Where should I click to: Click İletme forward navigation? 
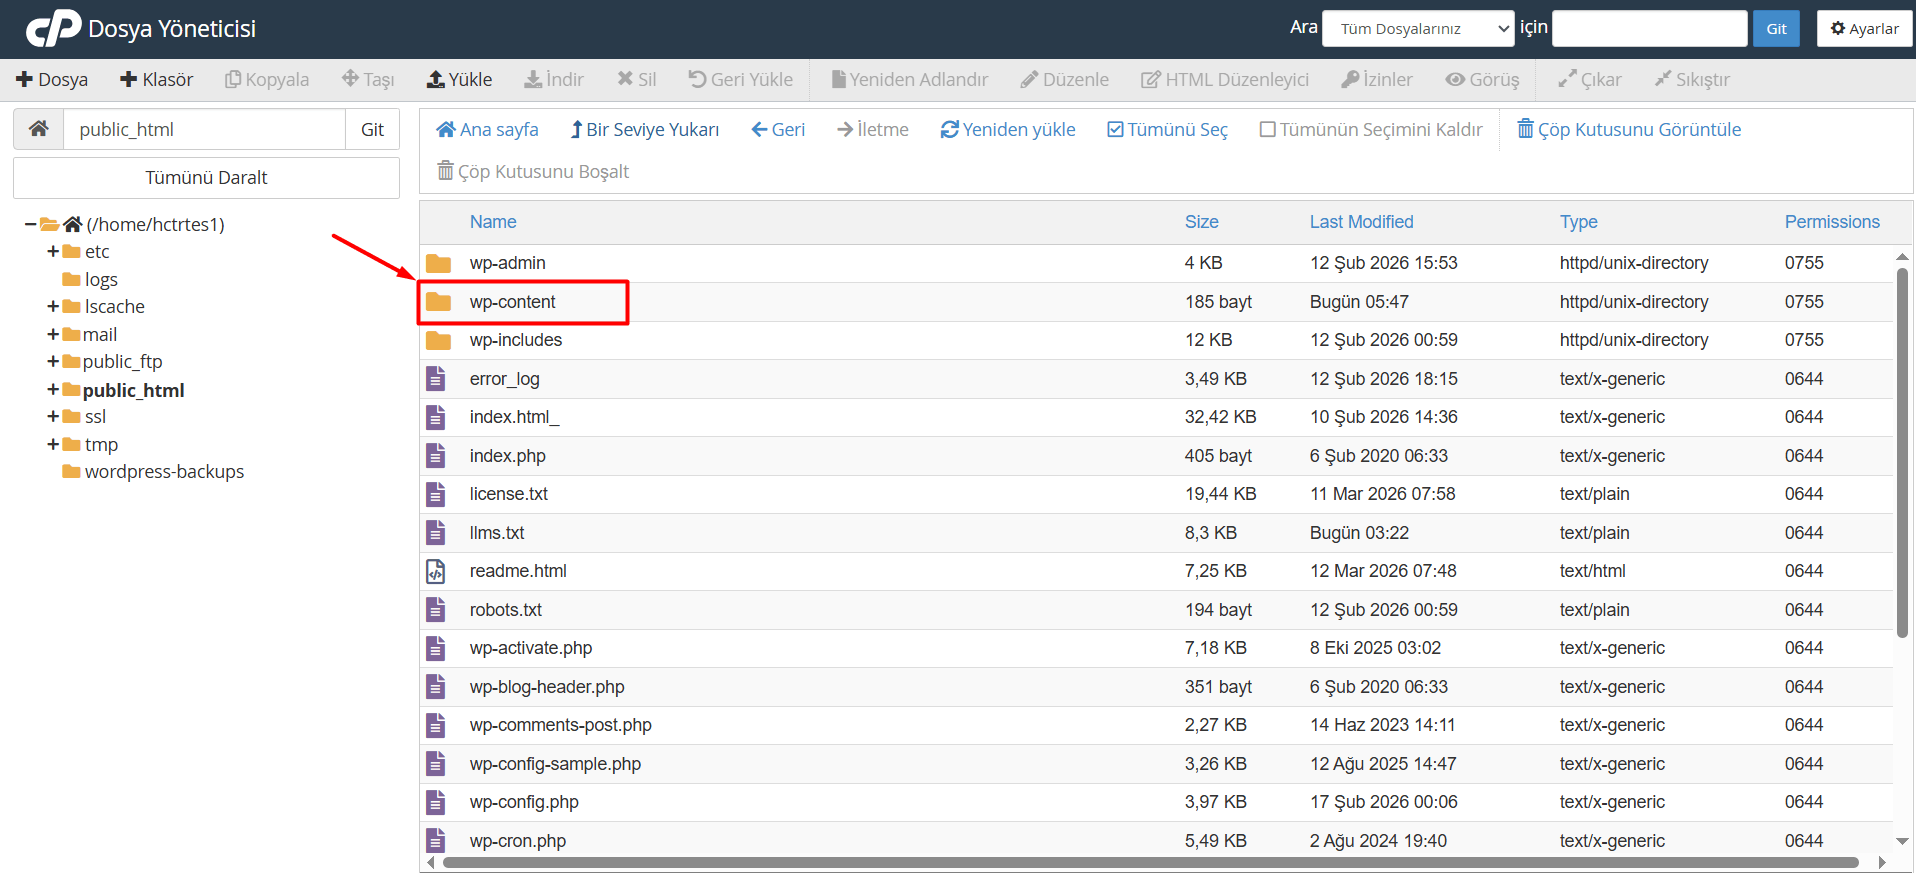(873, 129)
